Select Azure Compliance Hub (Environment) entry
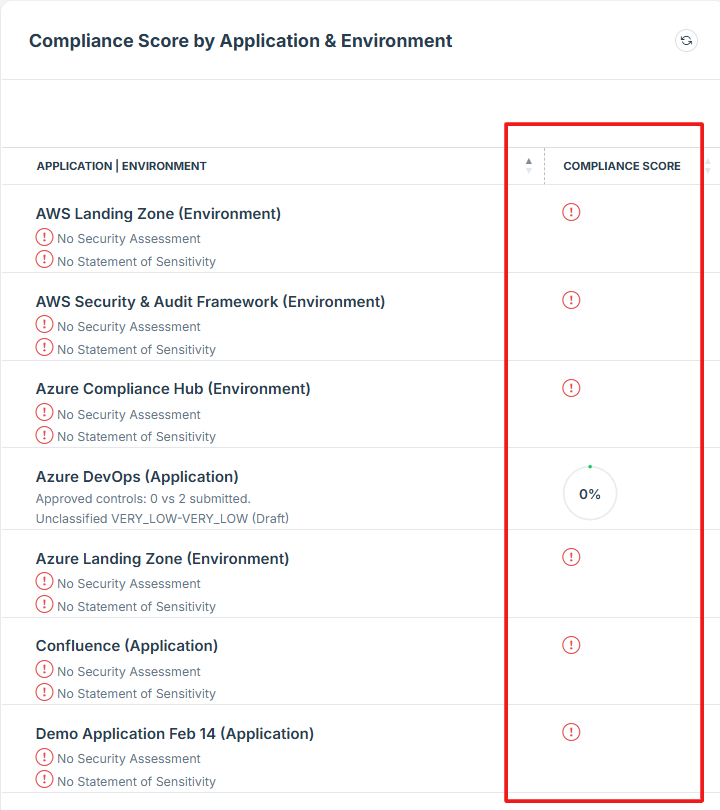720x810 pixels. (x=173, y=389)
